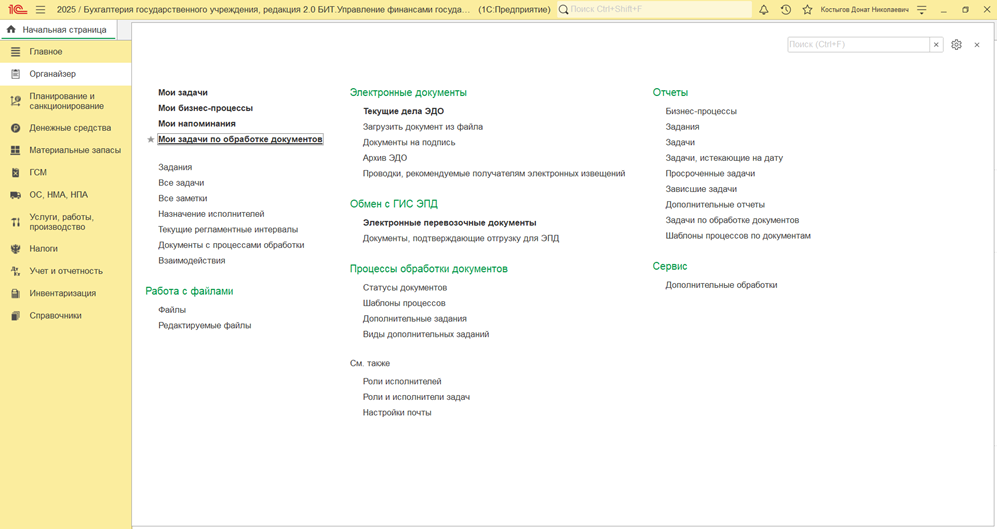Open Документы на подпись

(409, 142)
